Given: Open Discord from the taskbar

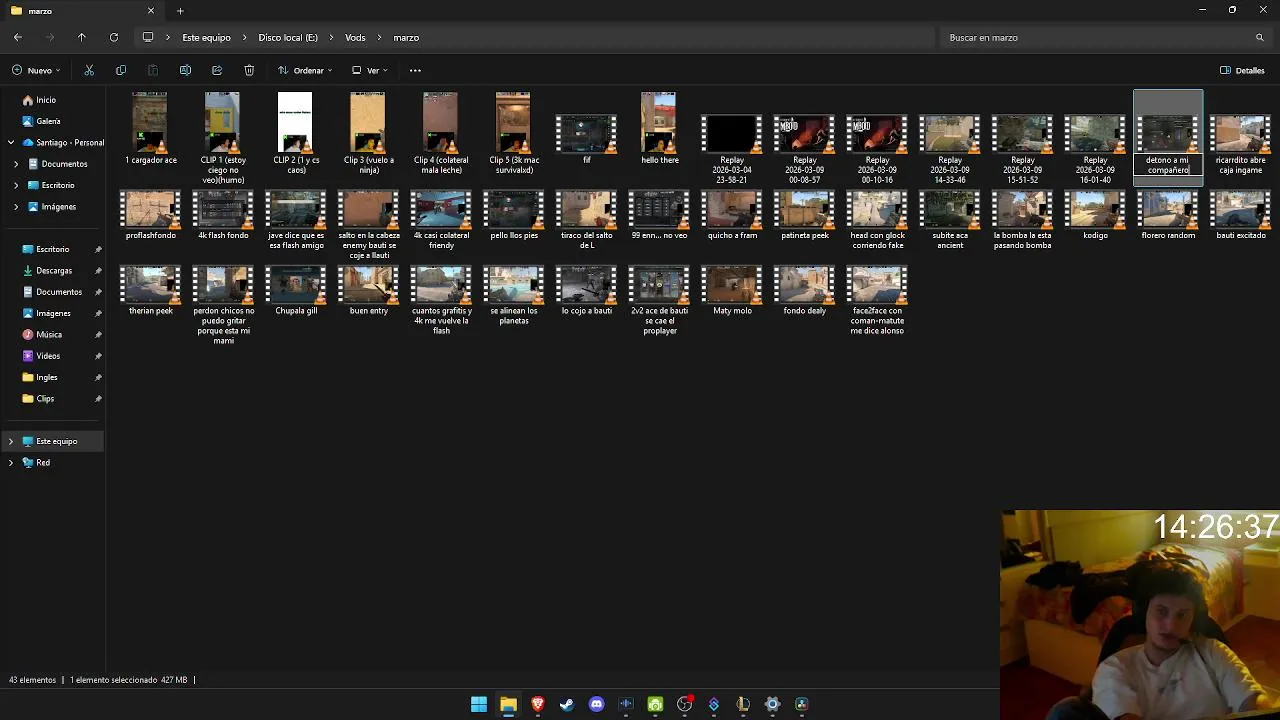Looking at the screenshot, I should 597,704.
